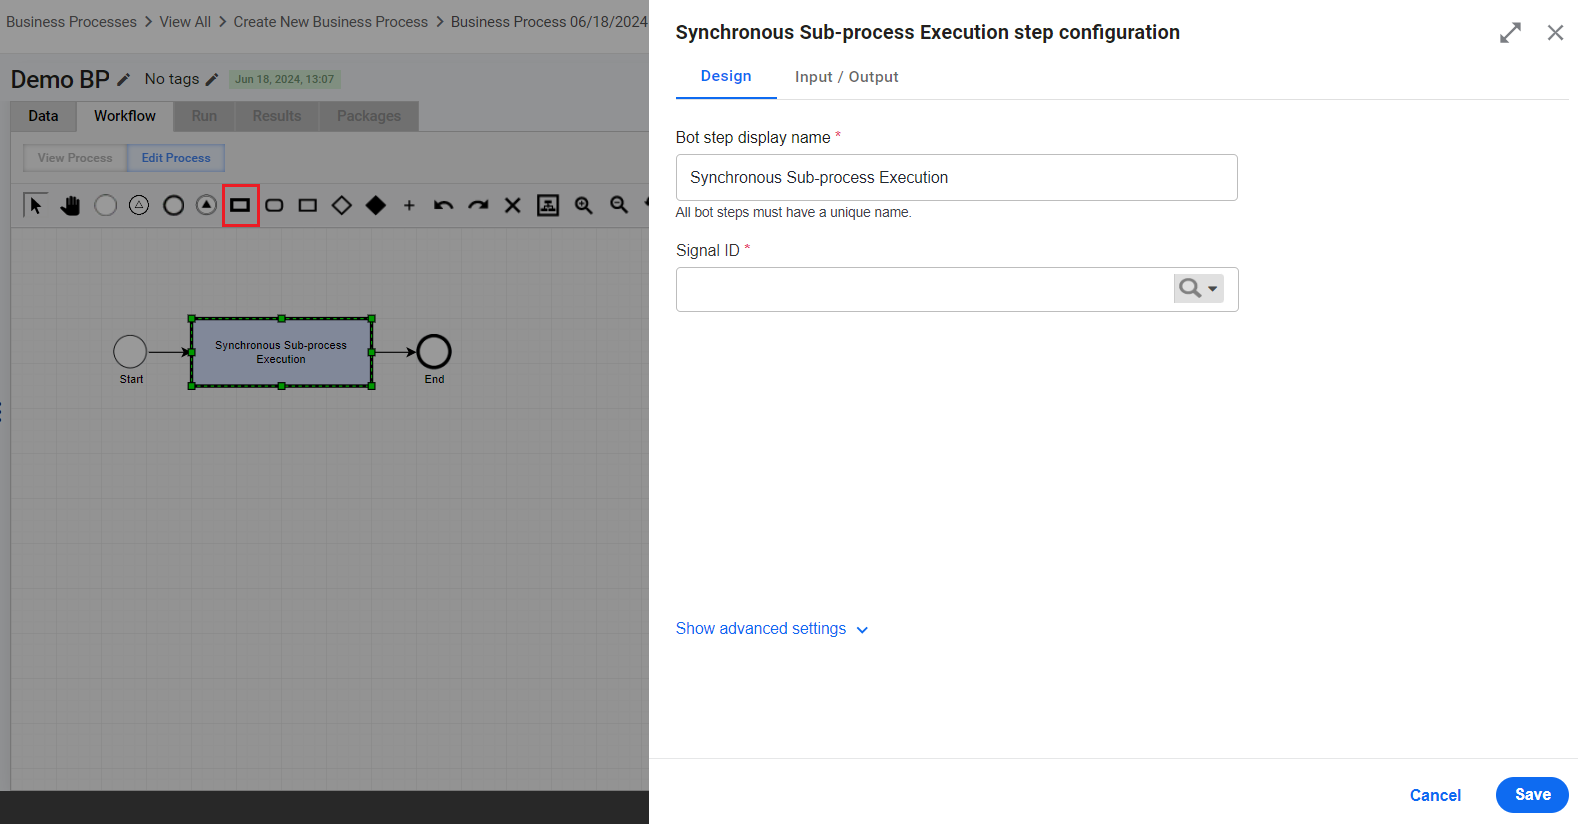The width and height of the screenshot is (1578, 827).
Task: Edit tags using the pencil icon
Action: click(x=212, y=79)
